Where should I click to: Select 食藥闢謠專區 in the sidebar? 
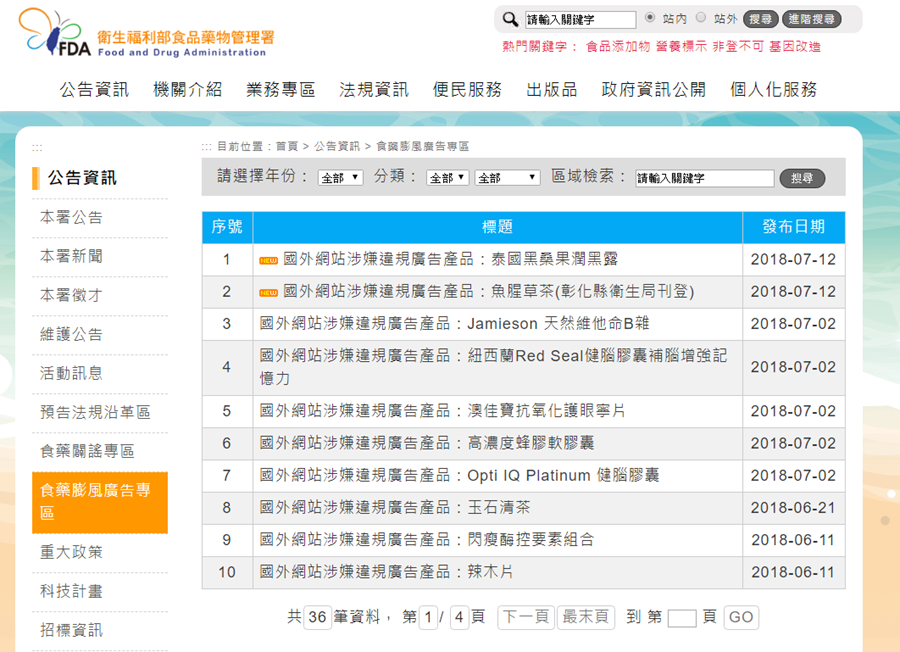87,451
